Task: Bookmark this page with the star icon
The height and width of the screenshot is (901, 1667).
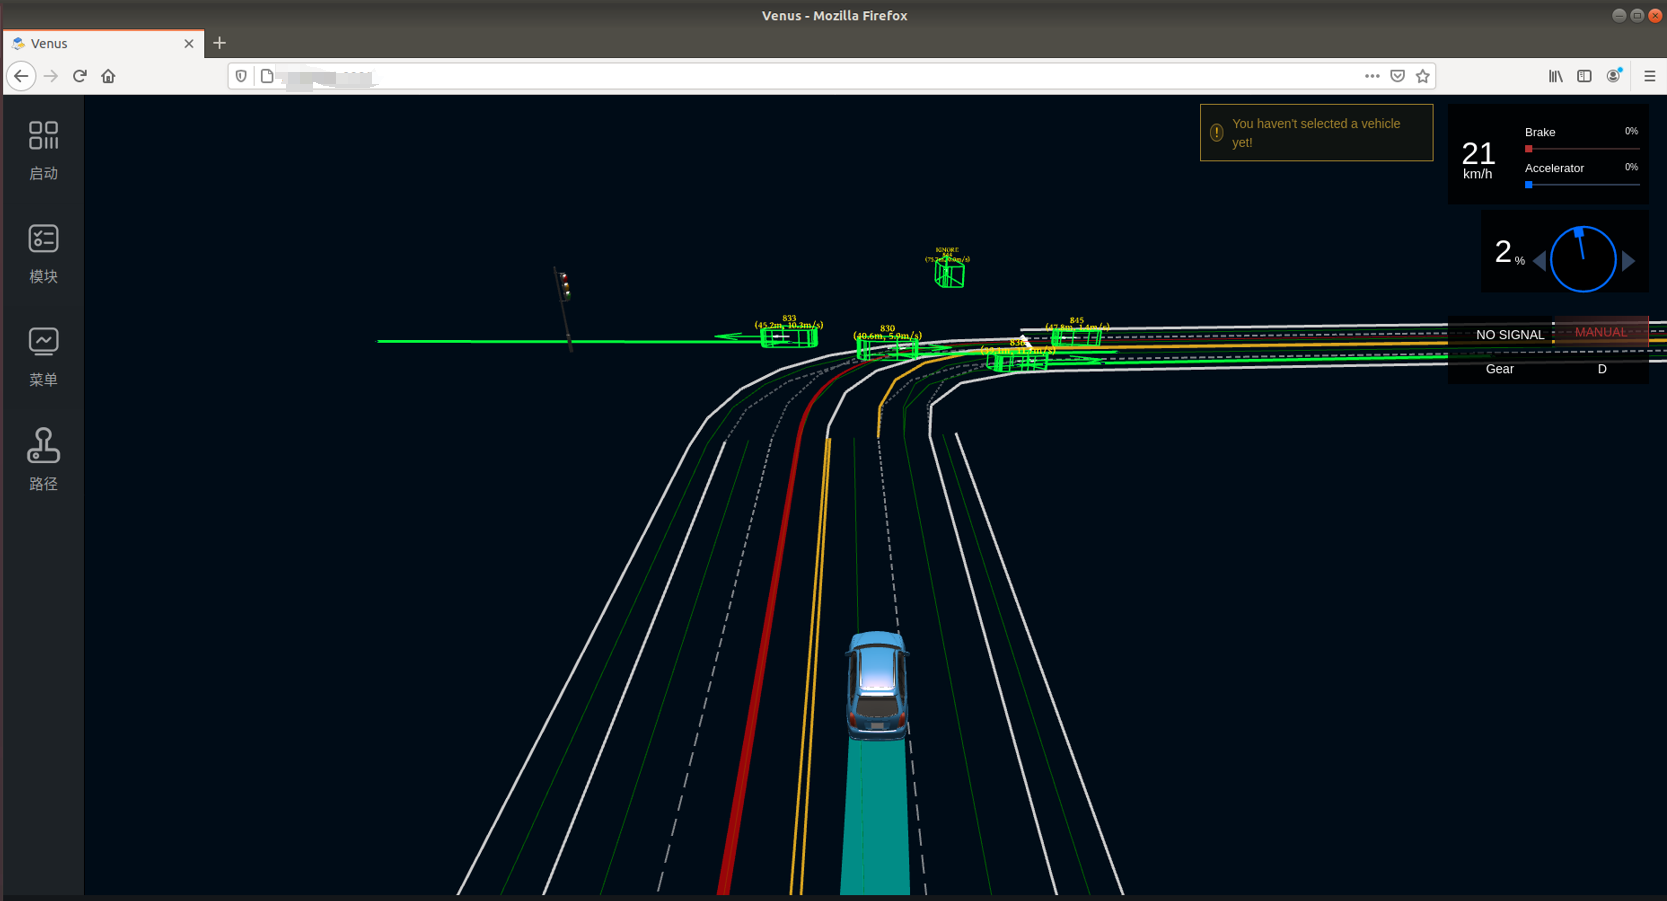Action: click(x=1422, y=76)
